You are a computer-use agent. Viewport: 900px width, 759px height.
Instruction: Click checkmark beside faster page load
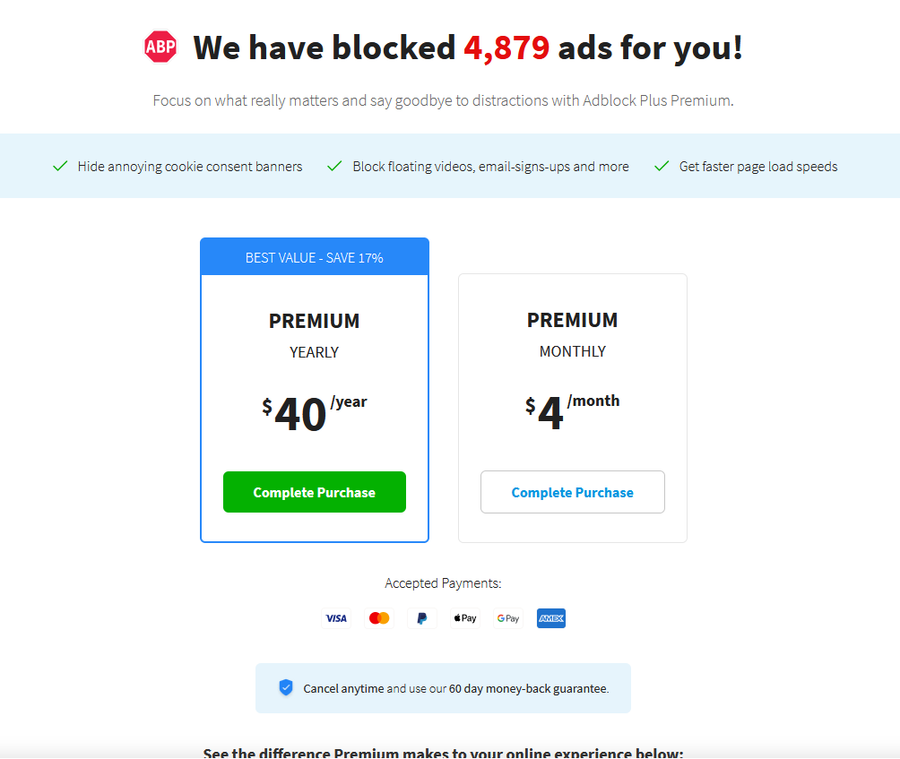tap(661, 166)
